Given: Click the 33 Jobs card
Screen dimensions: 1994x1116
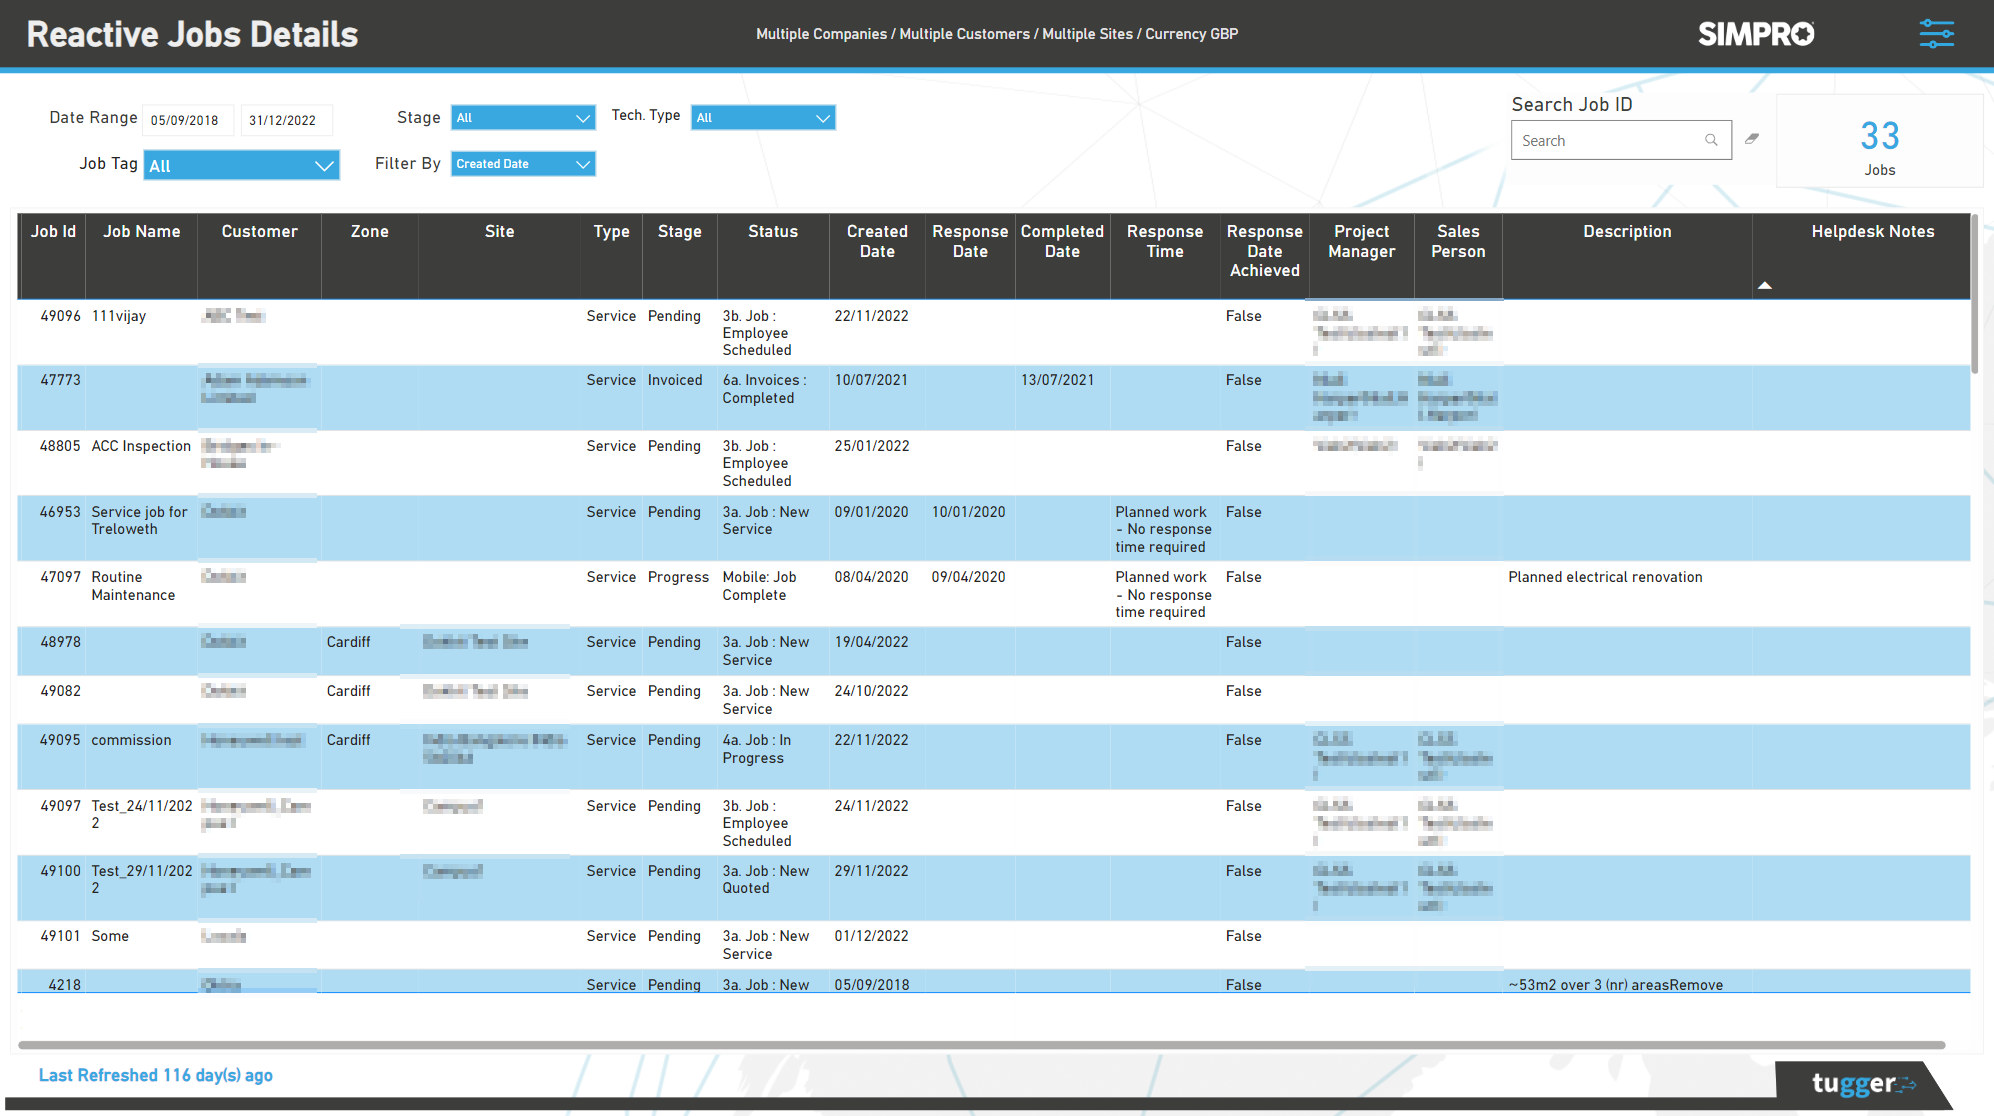Looking at the screenshot, I should point(1879,141).
